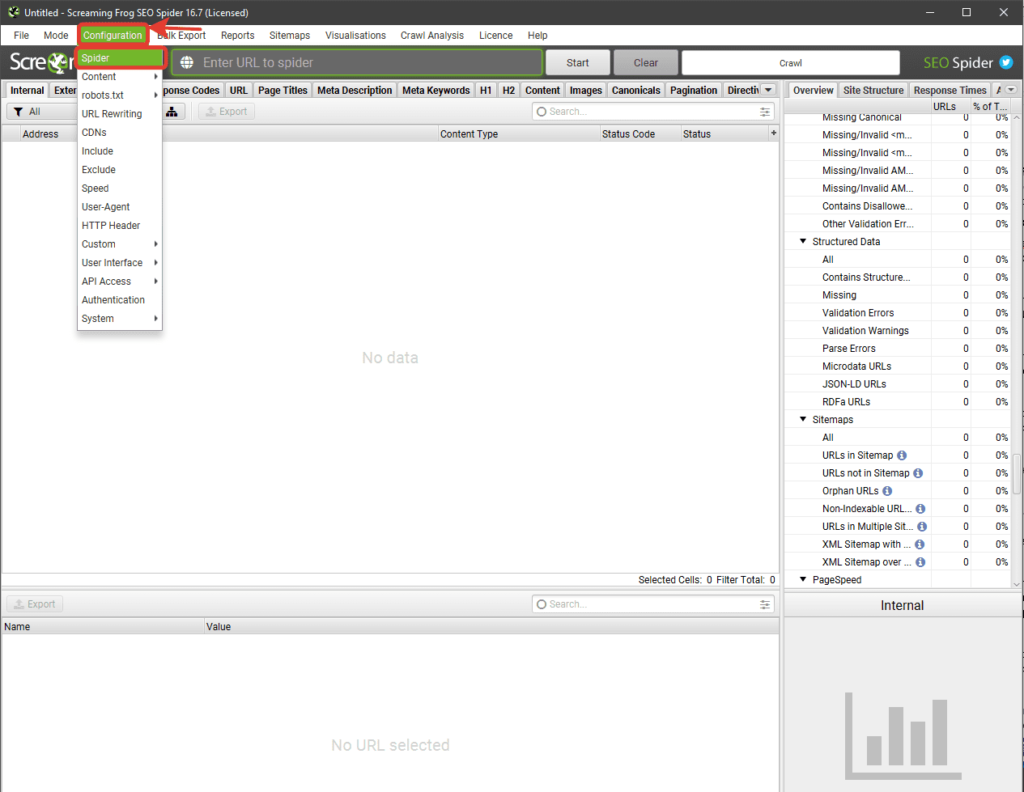Click the globe icon in URL bar
1024x792 pixels.
[187, 63]
